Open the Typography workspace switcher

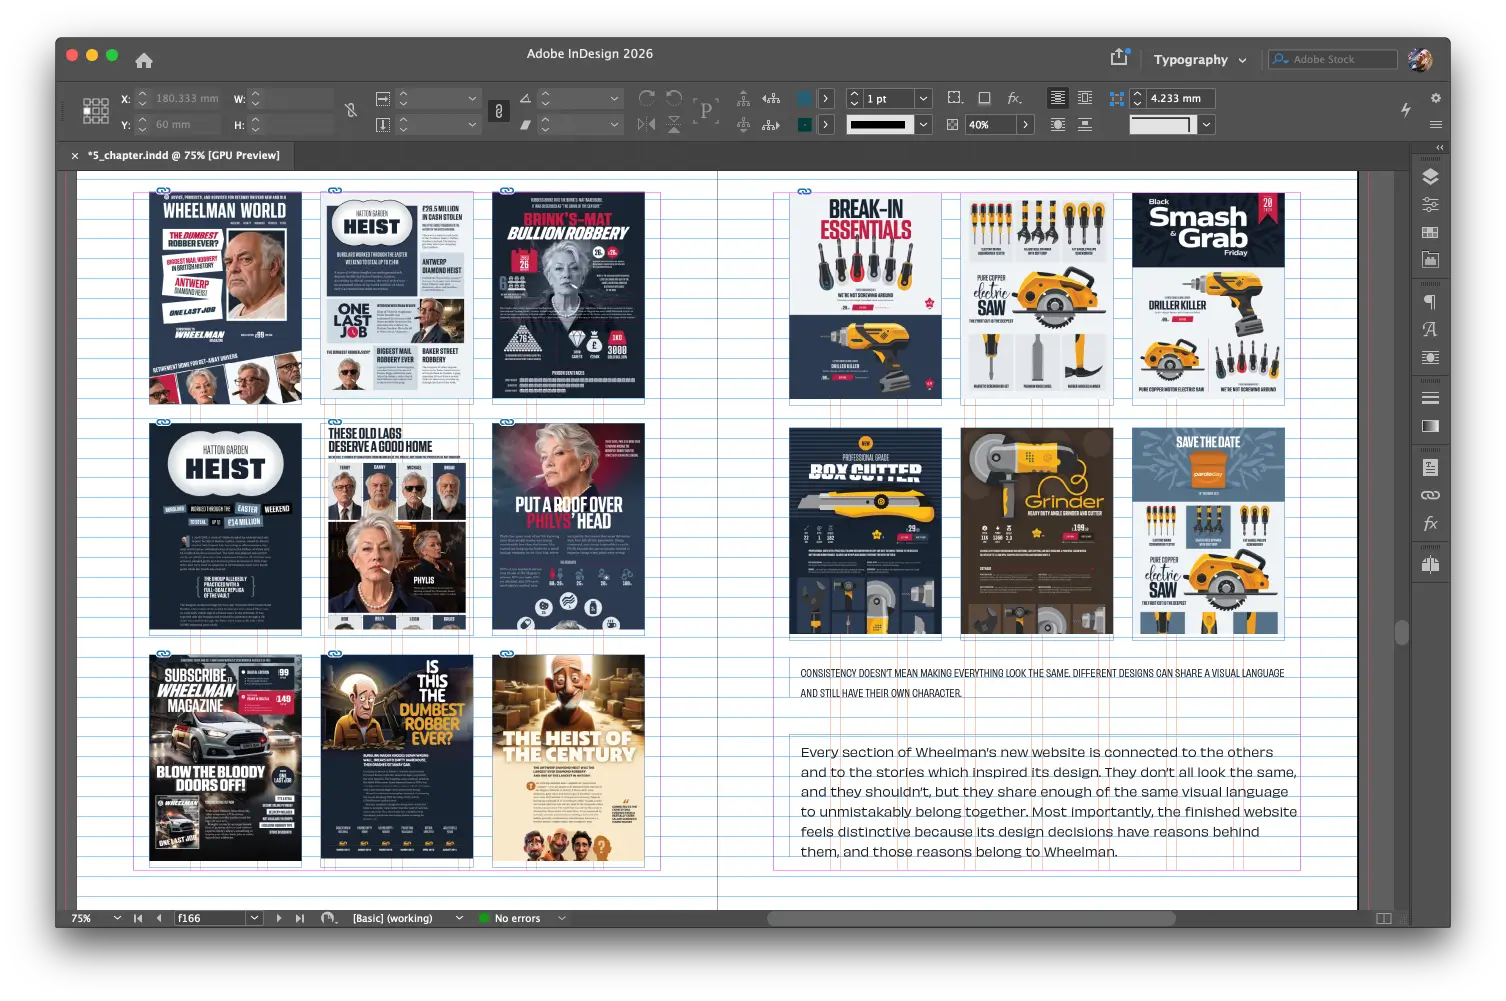pos(1200,59)
